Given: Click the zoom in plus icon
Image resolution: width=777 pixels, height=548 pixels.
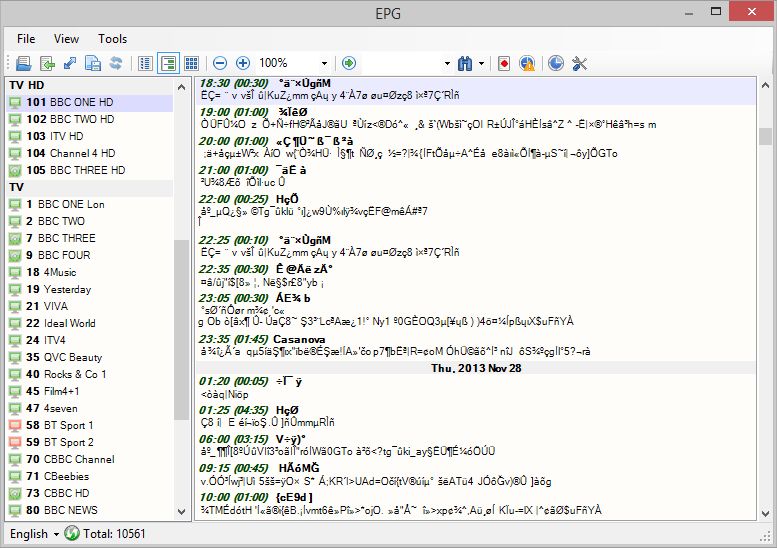Looking at the screenshot, I should pyautogui.click(x=243, y=63).
